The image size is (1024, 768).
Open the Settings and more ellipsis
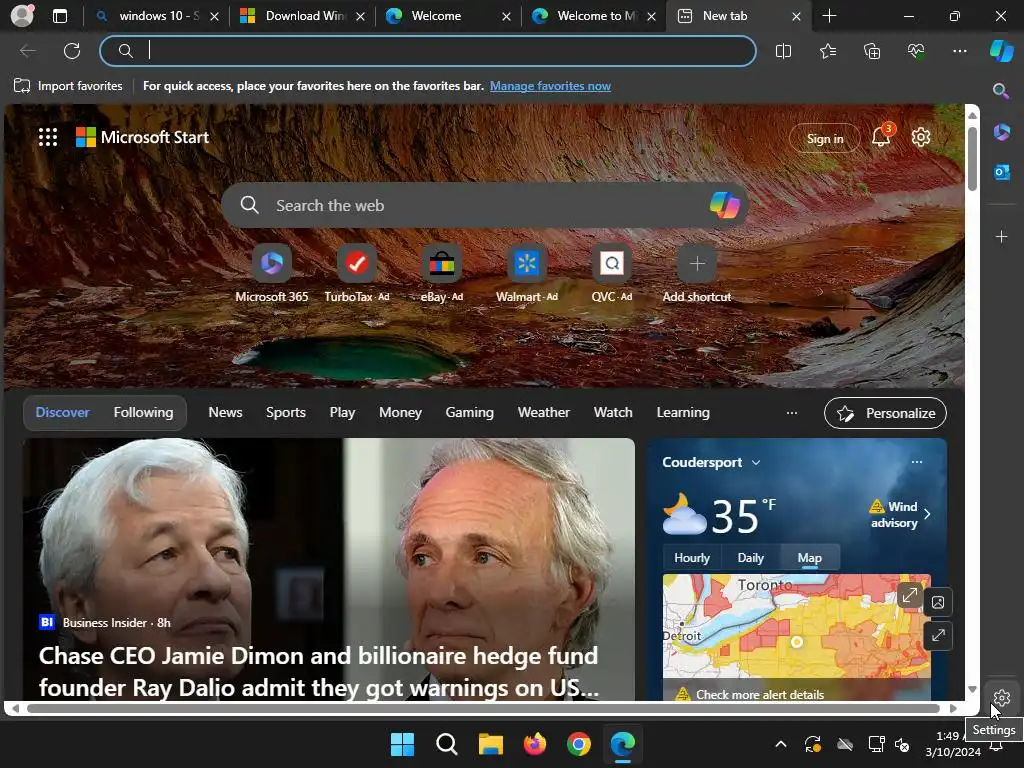click(959, 51)
